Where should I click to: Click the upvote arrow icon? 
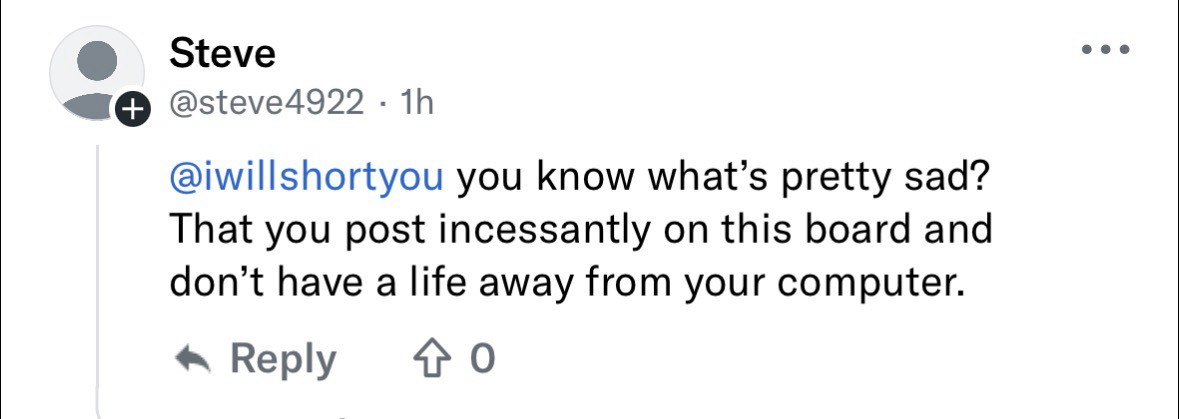431,358
